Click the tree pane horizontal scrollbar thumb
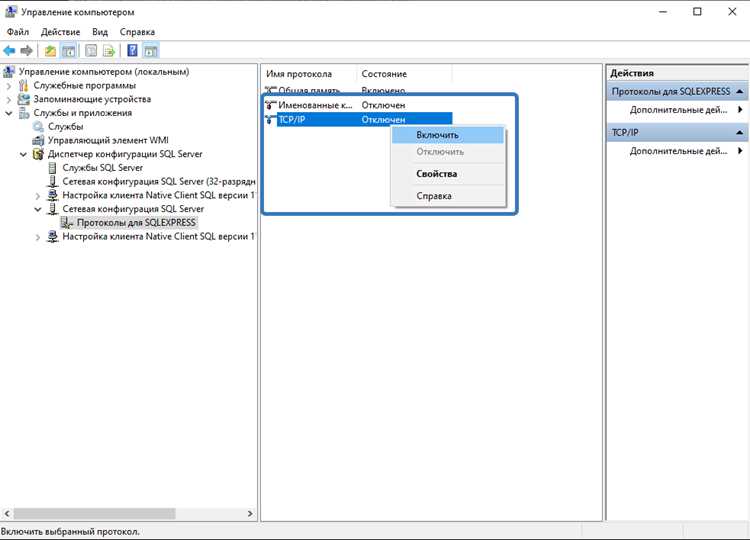This screenshot has height=540, width=750. (x=94, y=514)
